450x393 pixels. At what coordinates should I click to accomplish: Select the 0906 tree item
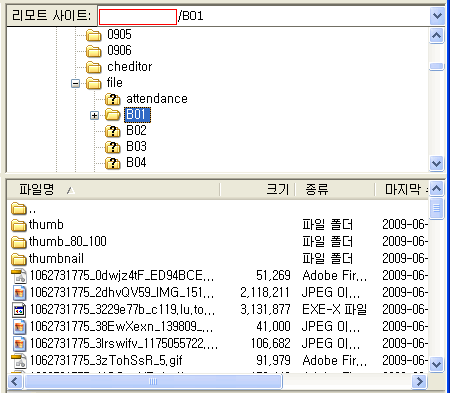click(119, 51)
